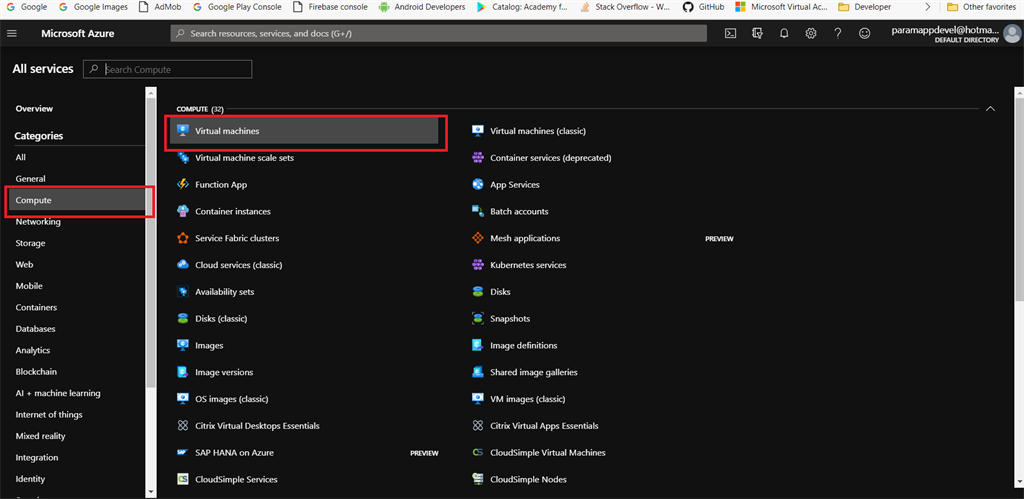
Task: Click the Batch accounts icon
Action: click(477, 211)
